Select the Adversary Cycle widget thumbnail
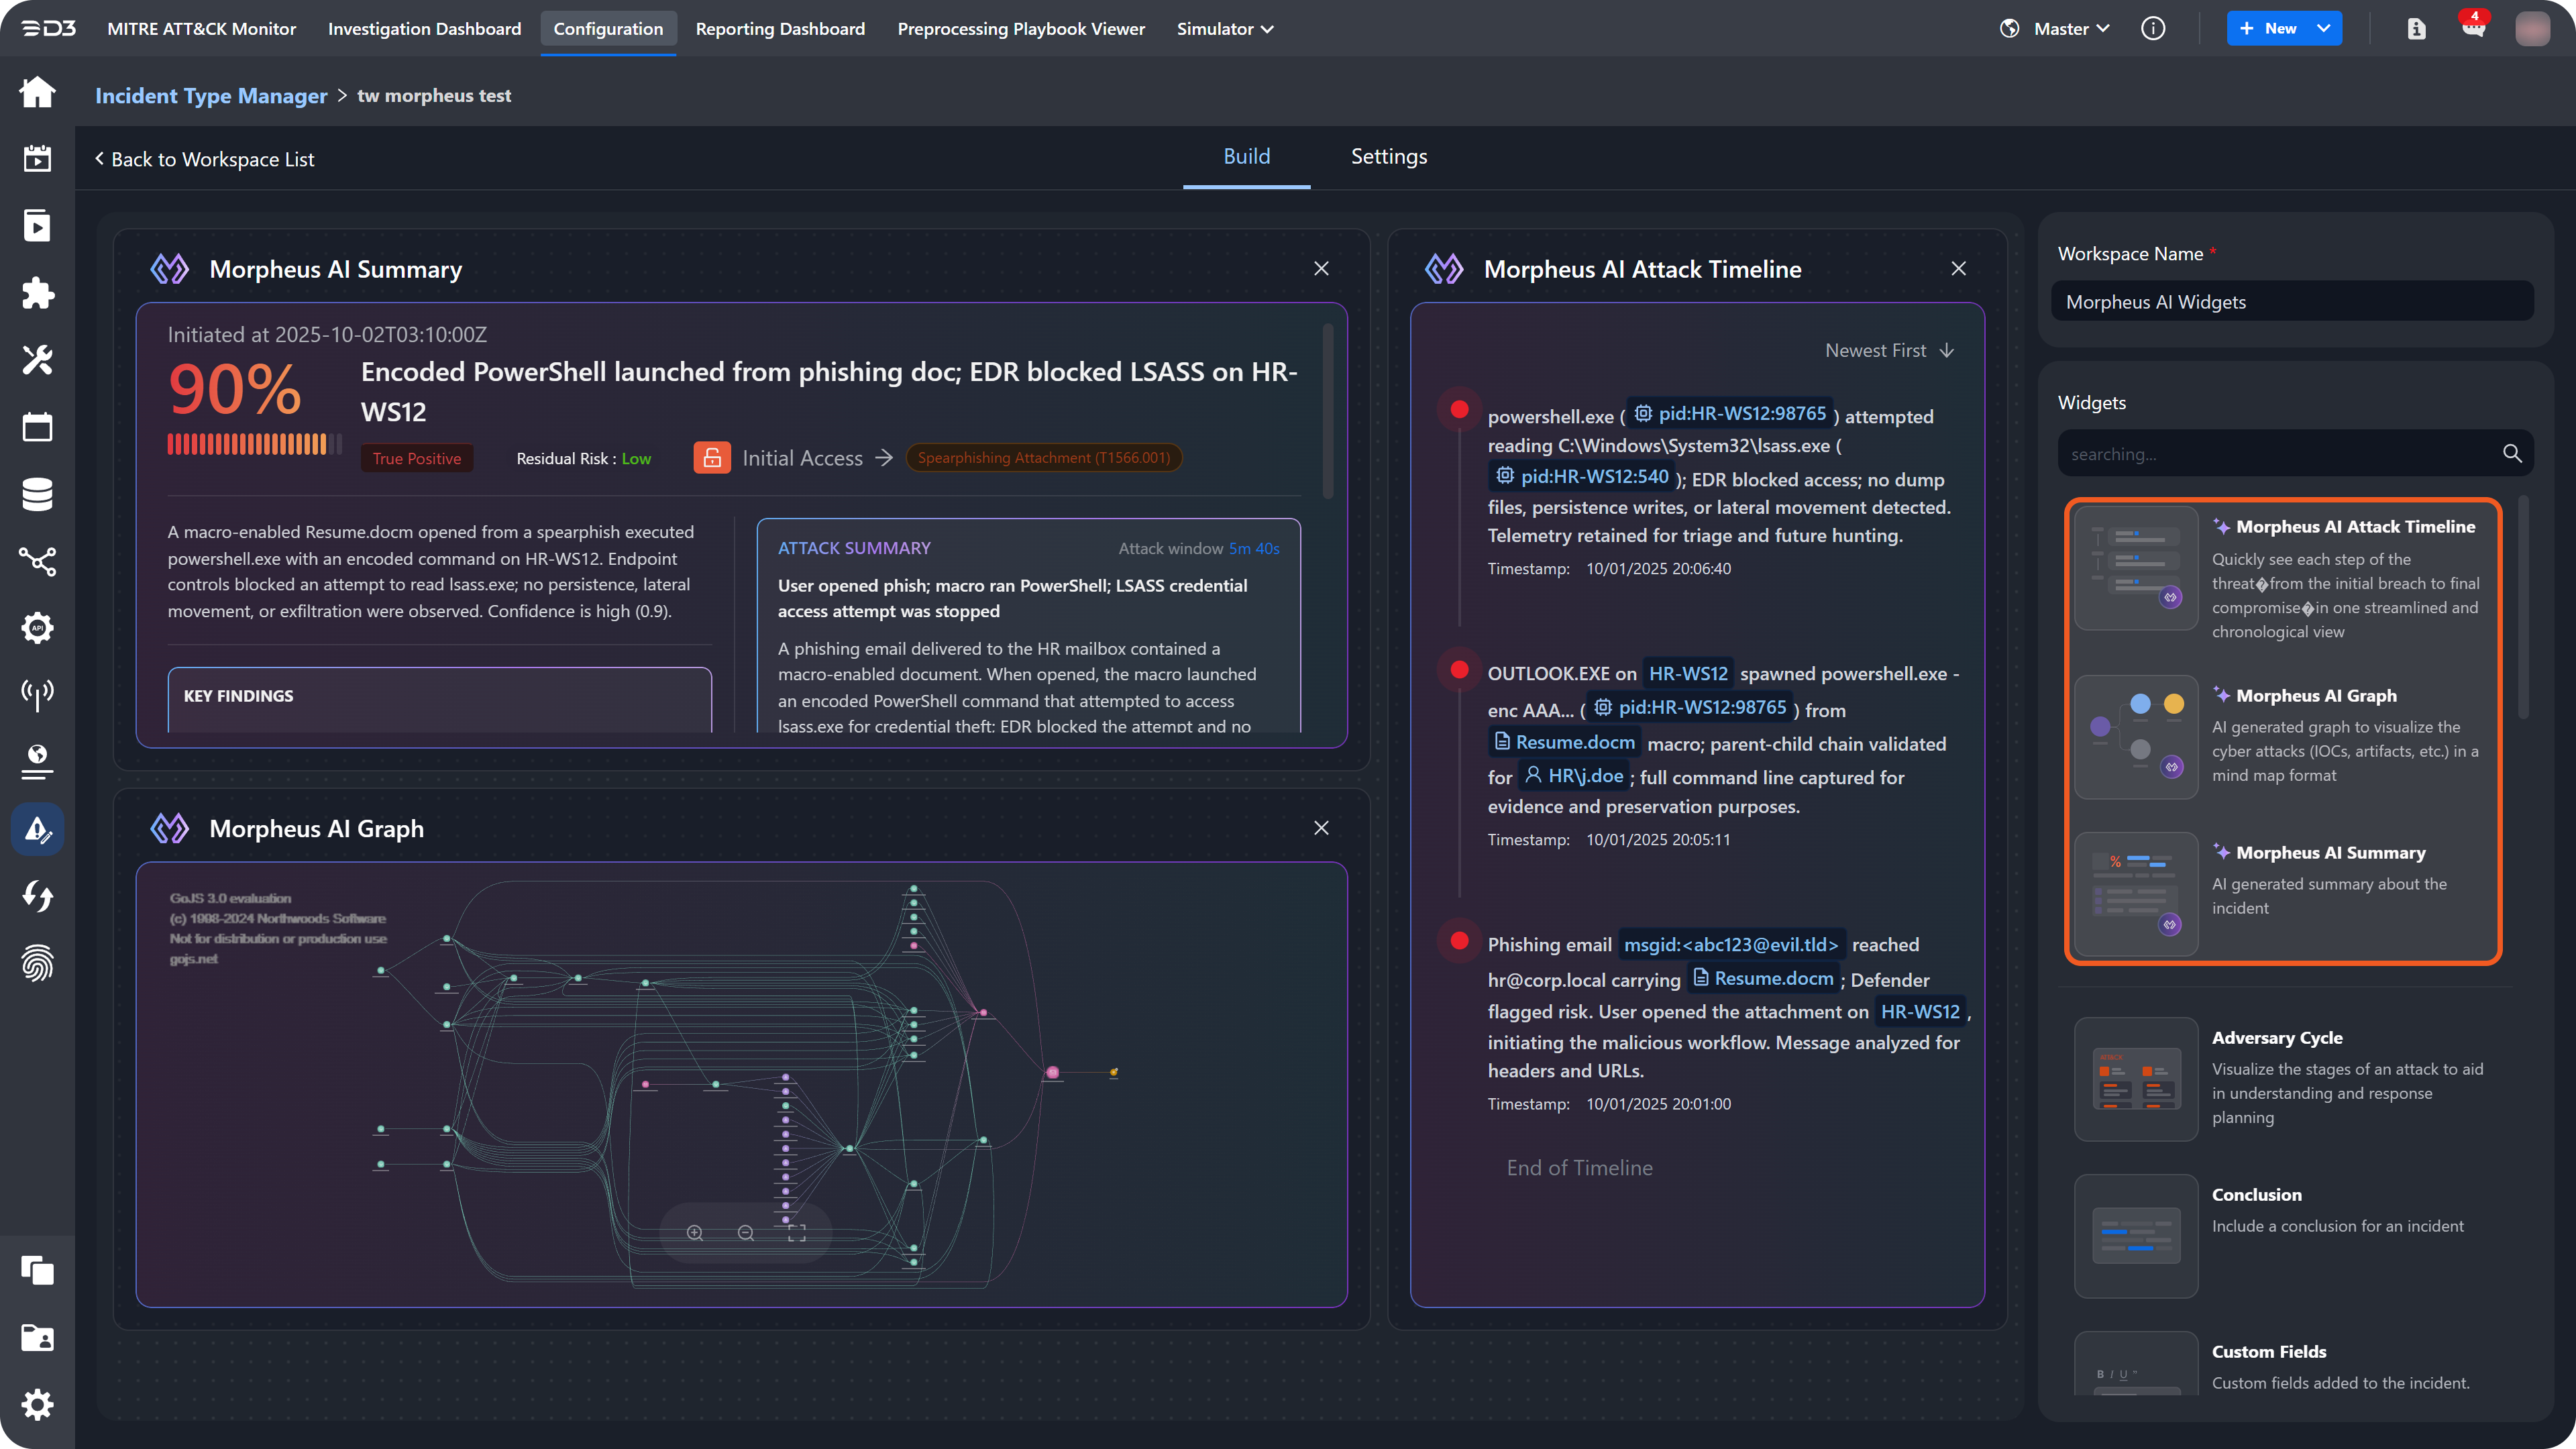 [2136, 1079]
